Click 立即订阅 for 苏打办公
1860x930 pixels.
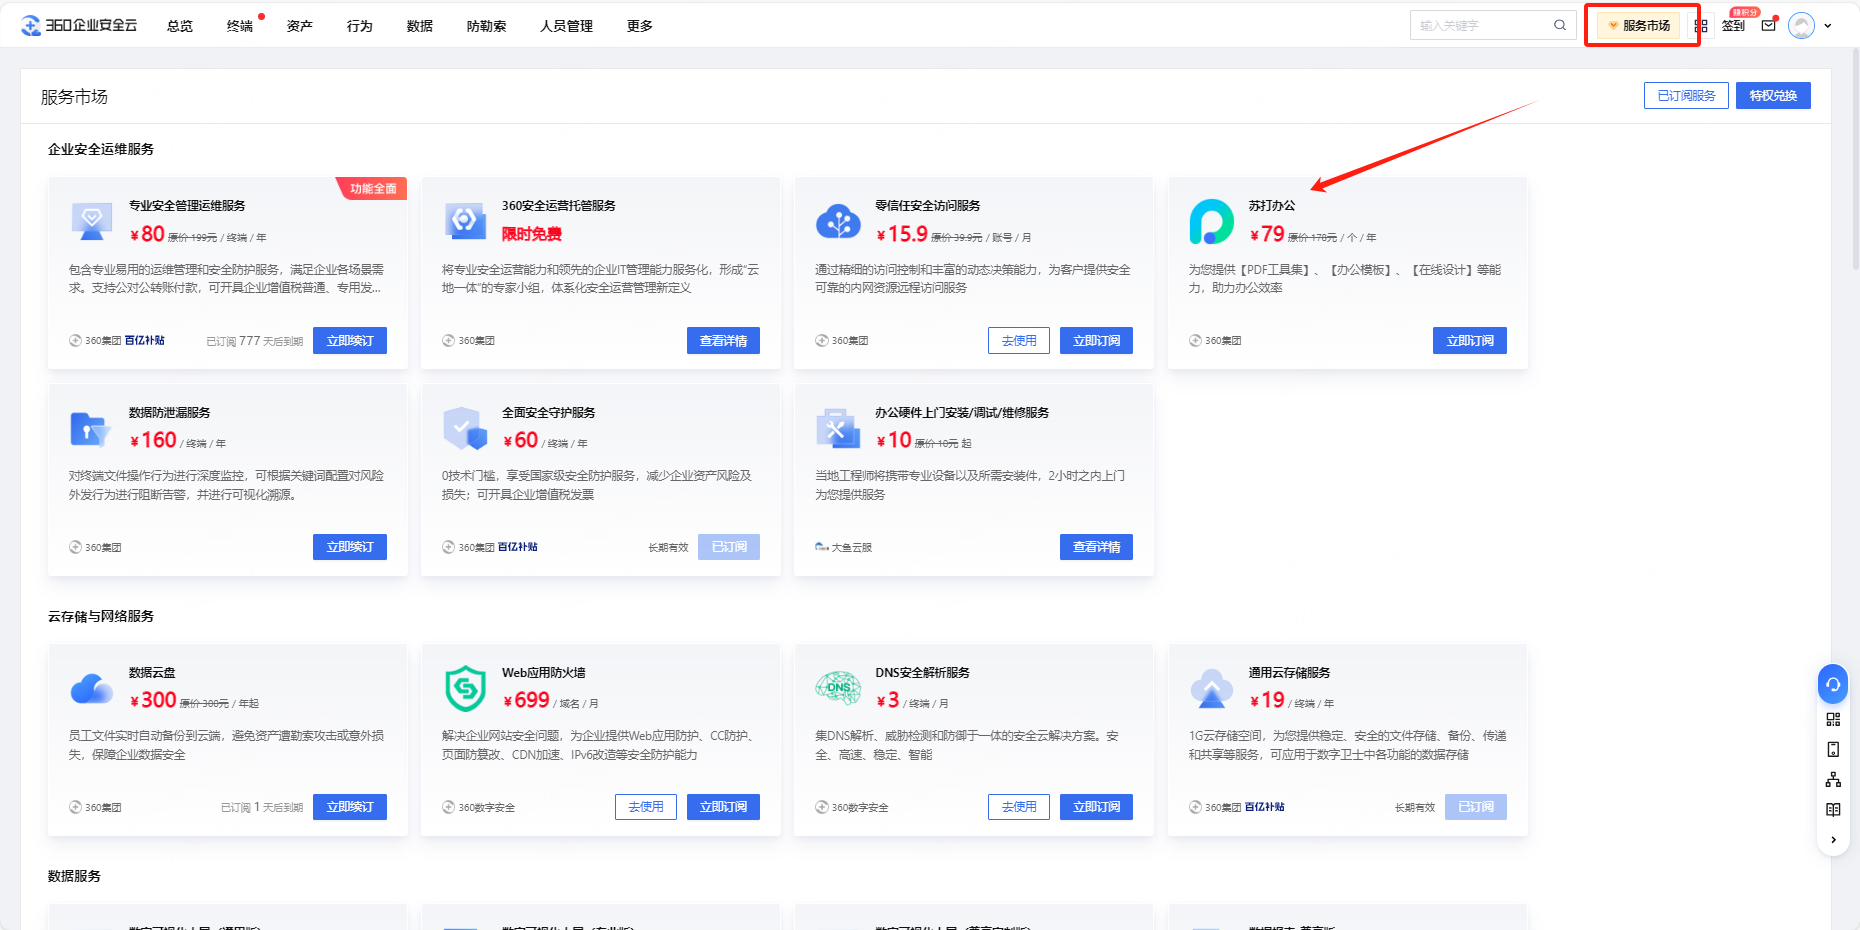coord(1470,340)
